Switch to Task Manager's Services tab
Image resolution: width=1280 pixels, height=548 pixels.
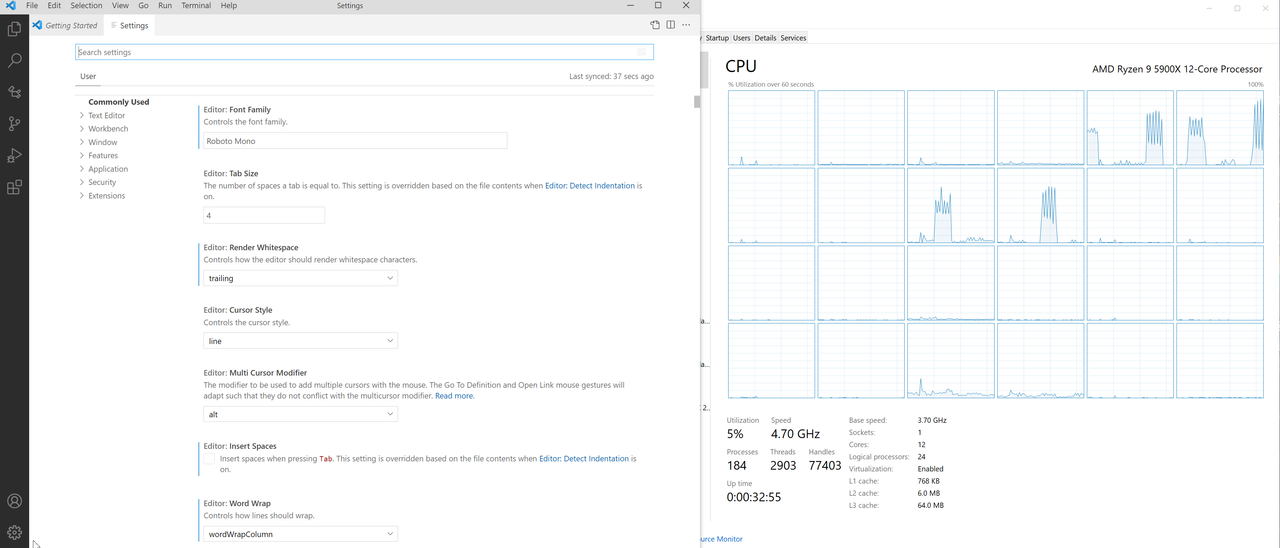point(793,38)
